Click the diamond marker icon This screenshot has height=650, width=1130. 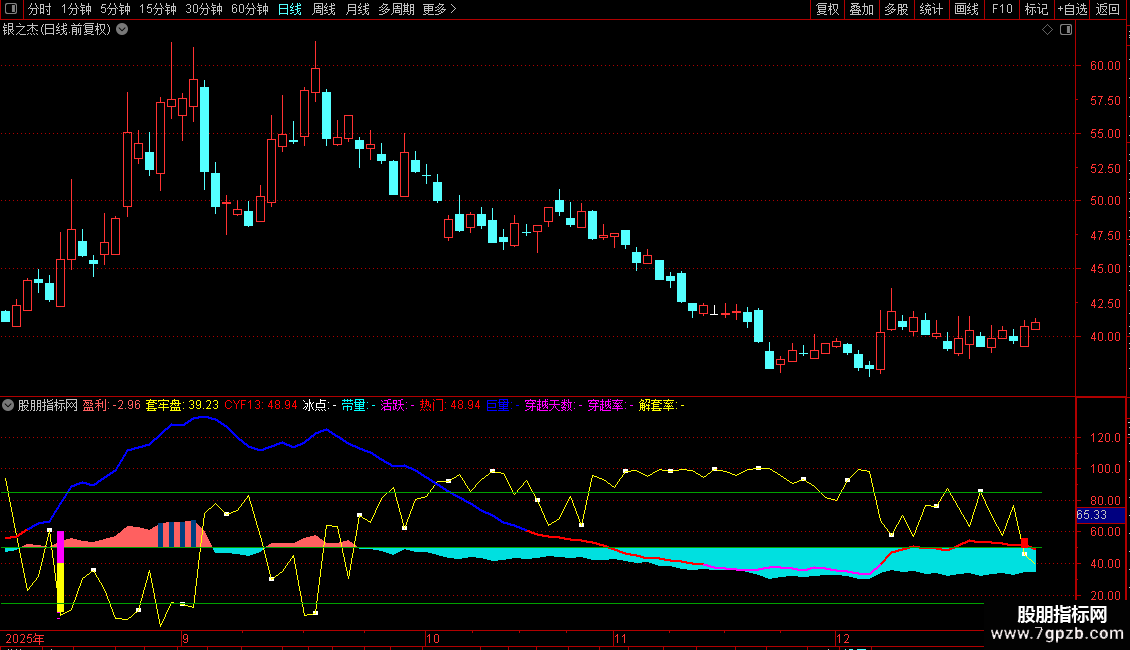point(1047,30)
